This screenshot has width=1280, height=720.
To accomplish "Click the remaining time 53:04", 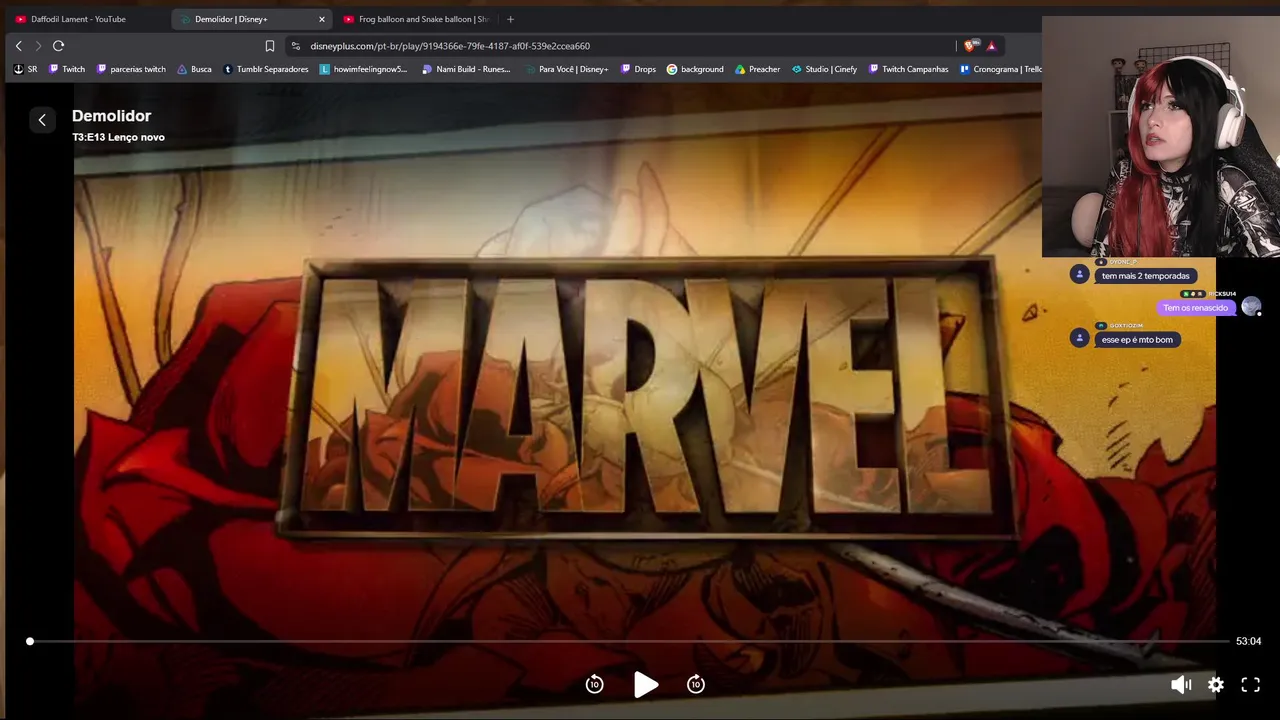I will click(1249, 641).
